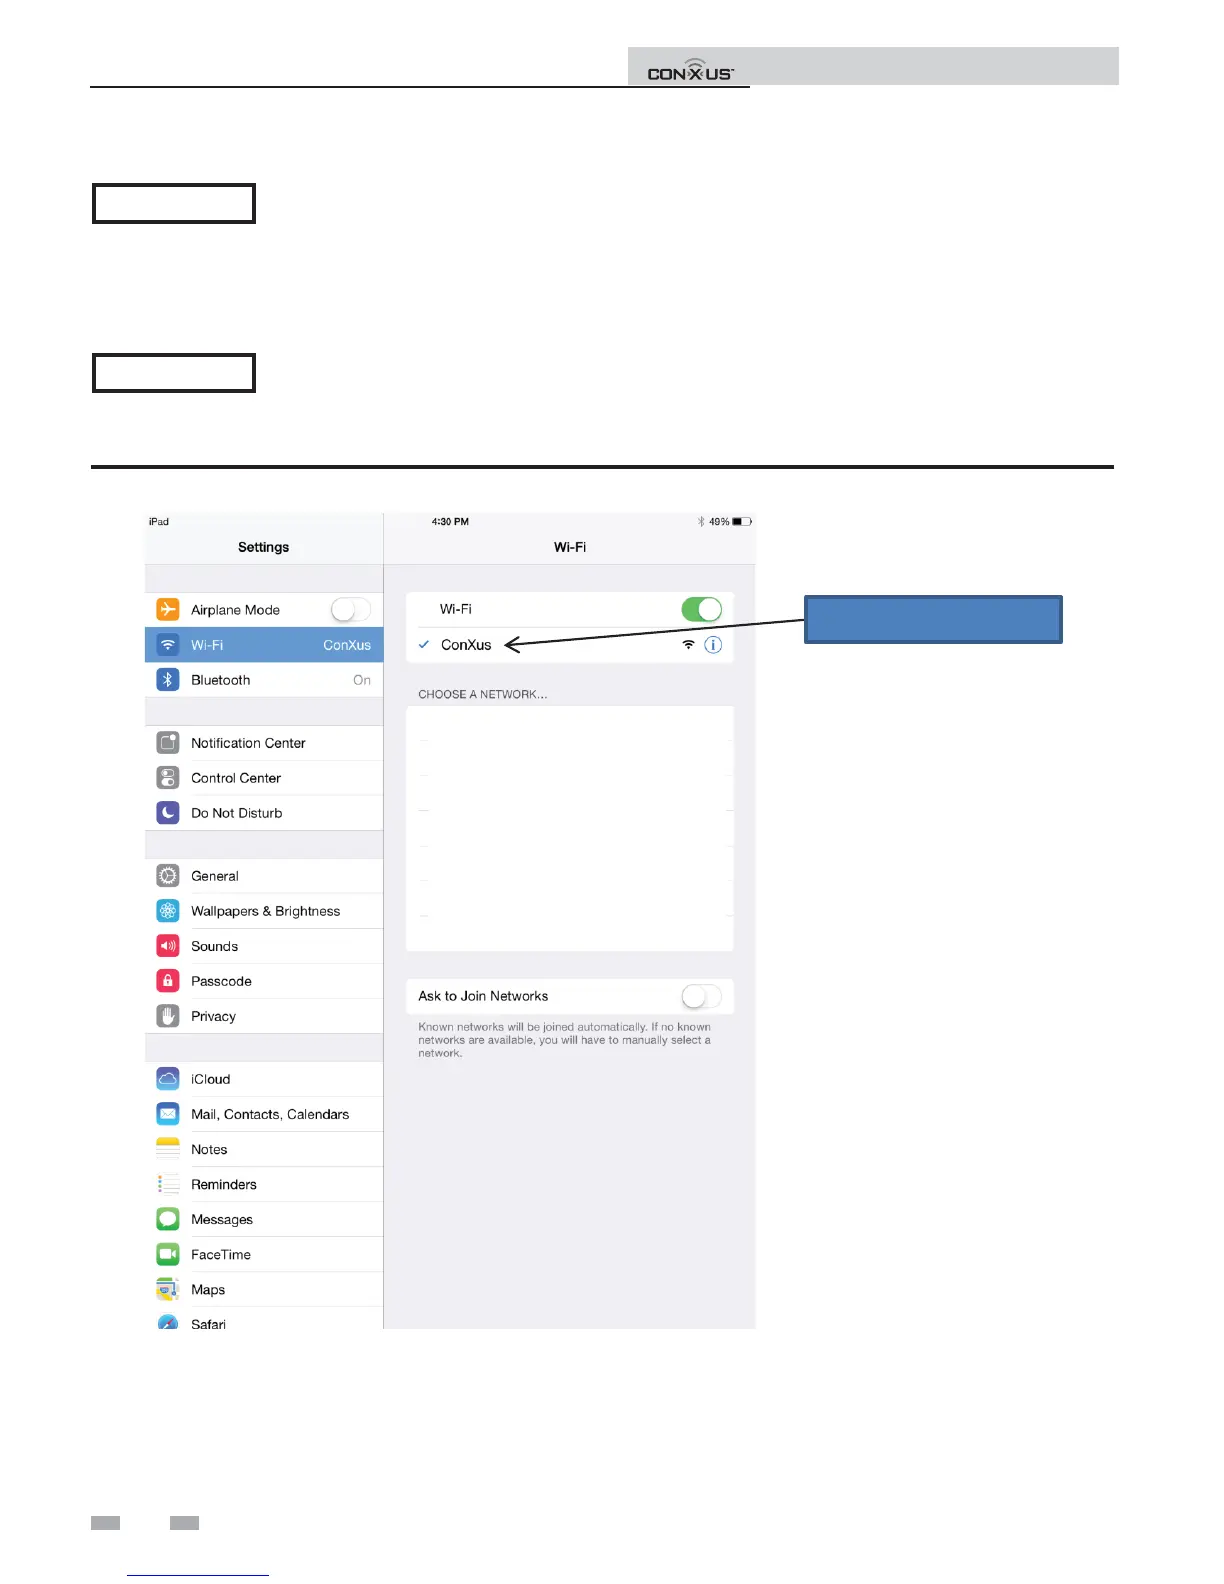
Task: Open Notification Center settings
Action: tap(264, 743)
